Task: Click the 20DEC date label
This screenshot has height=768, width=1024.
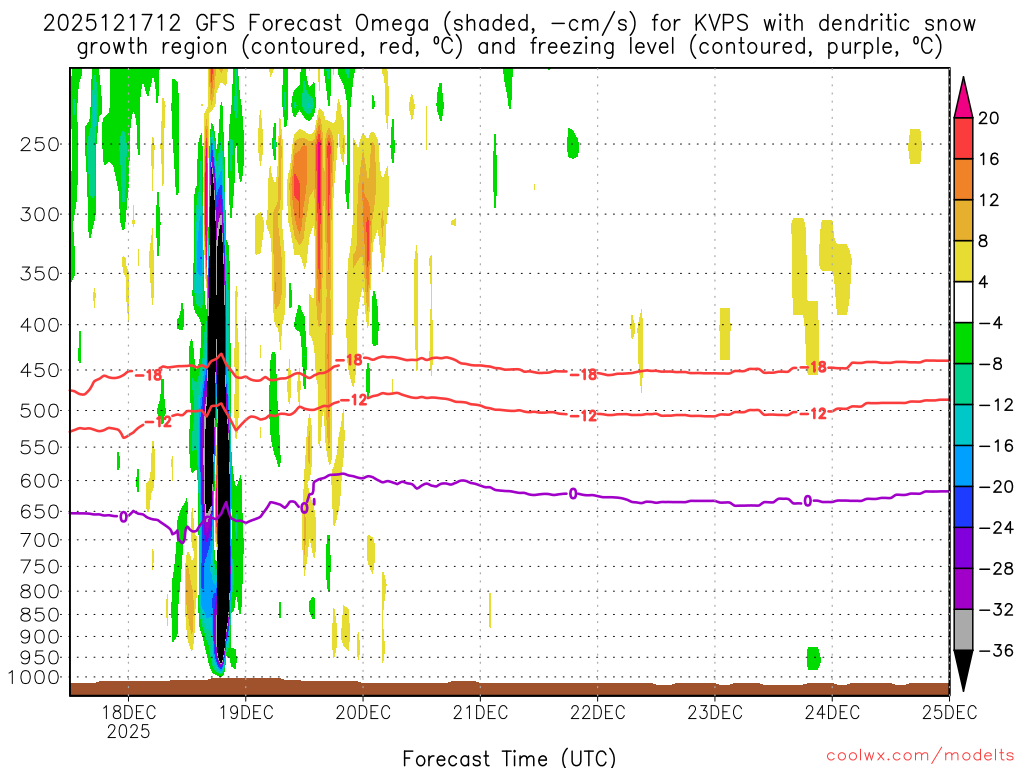Action: pyautogui.click(x=363, y=712)
